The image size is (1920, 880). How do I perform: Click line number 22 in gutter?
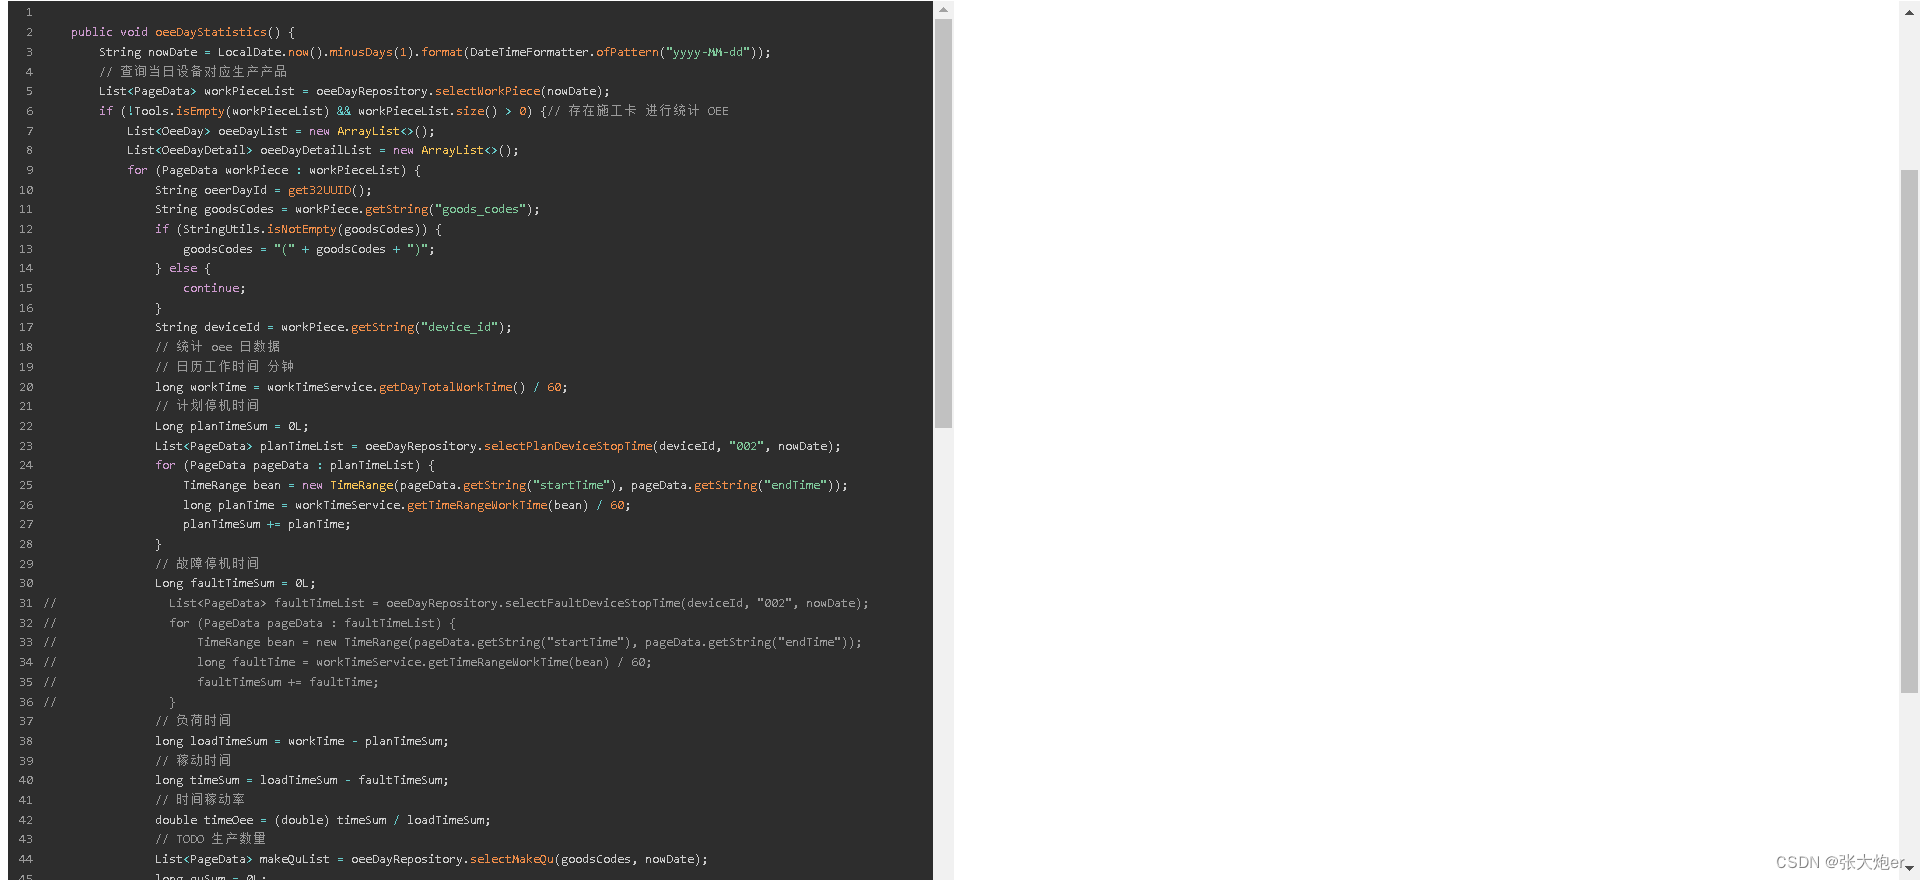[x=26, y=426]
